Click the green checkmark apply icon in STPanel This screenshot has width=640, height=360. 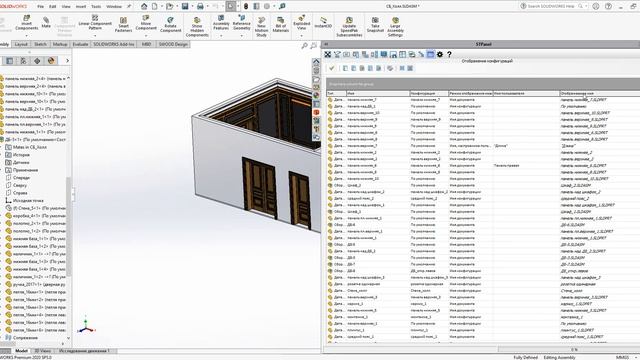(331, 68)
